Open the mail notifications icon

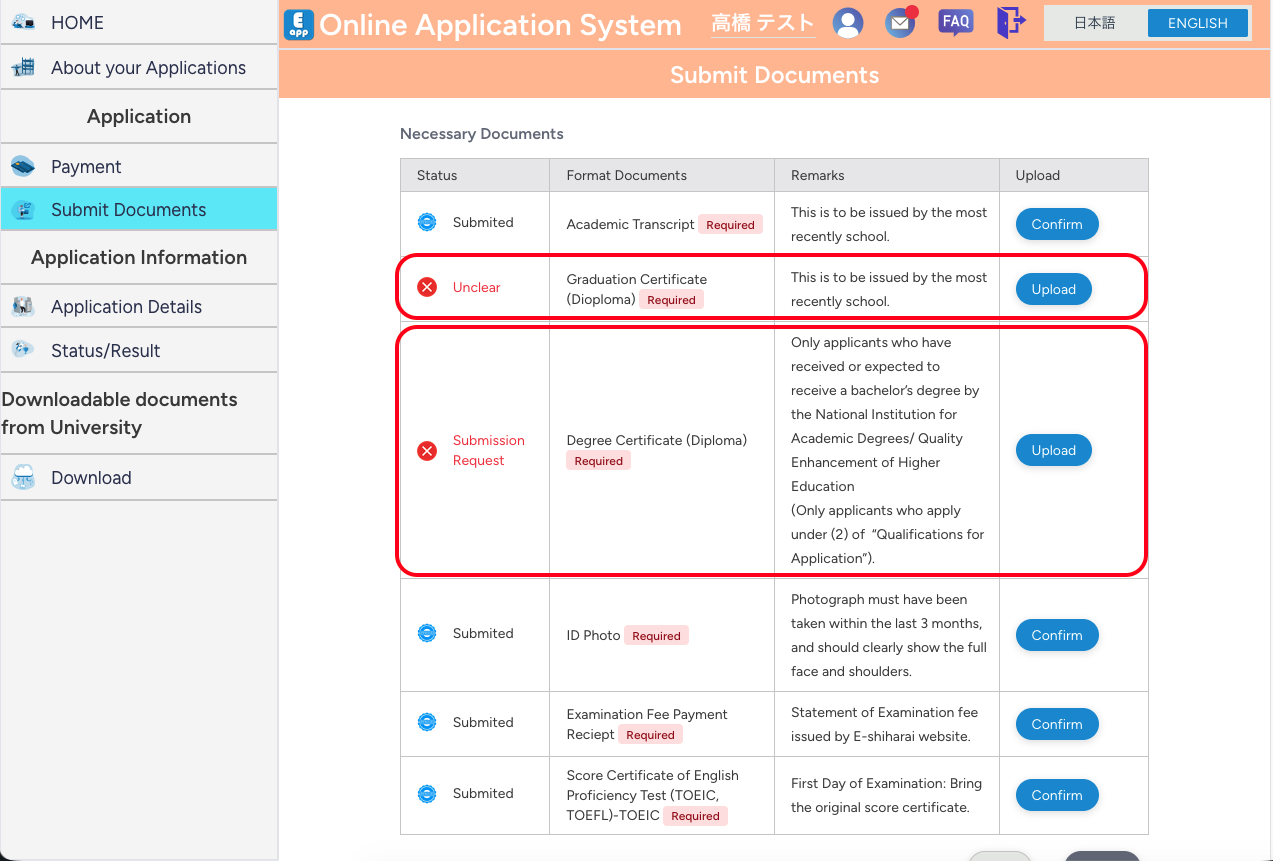[901, 22]
